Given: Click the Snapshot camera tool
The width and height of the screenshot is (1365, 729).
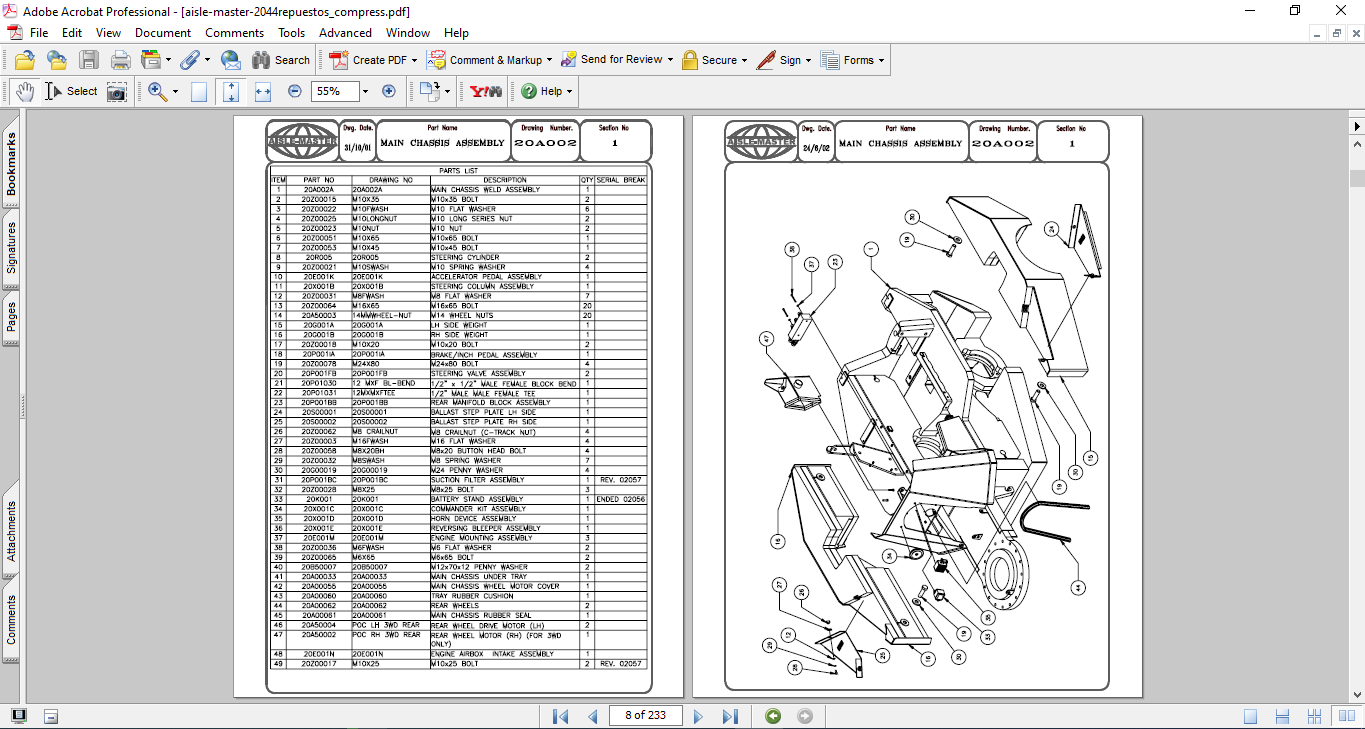Looking at the screenshot, I should (117, 91).
